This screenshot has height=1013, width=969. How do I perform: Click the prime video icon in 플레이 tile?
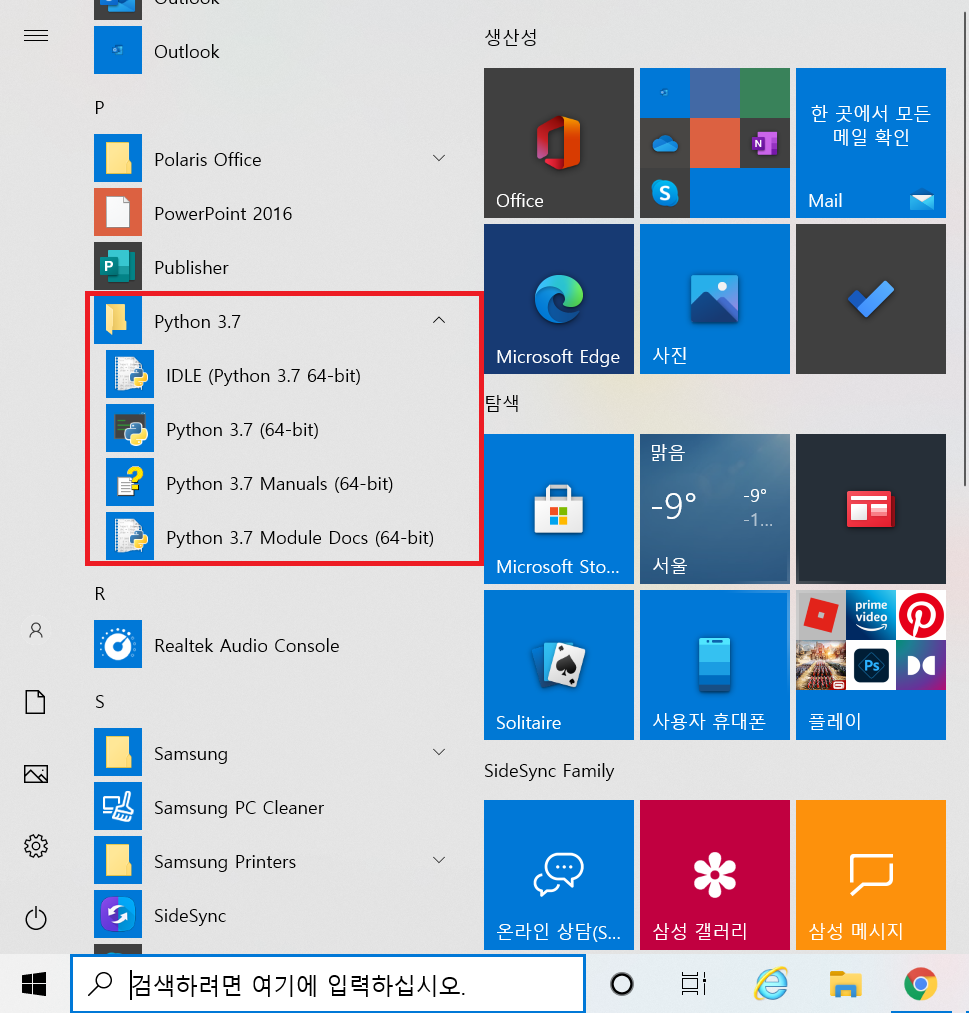871,615
